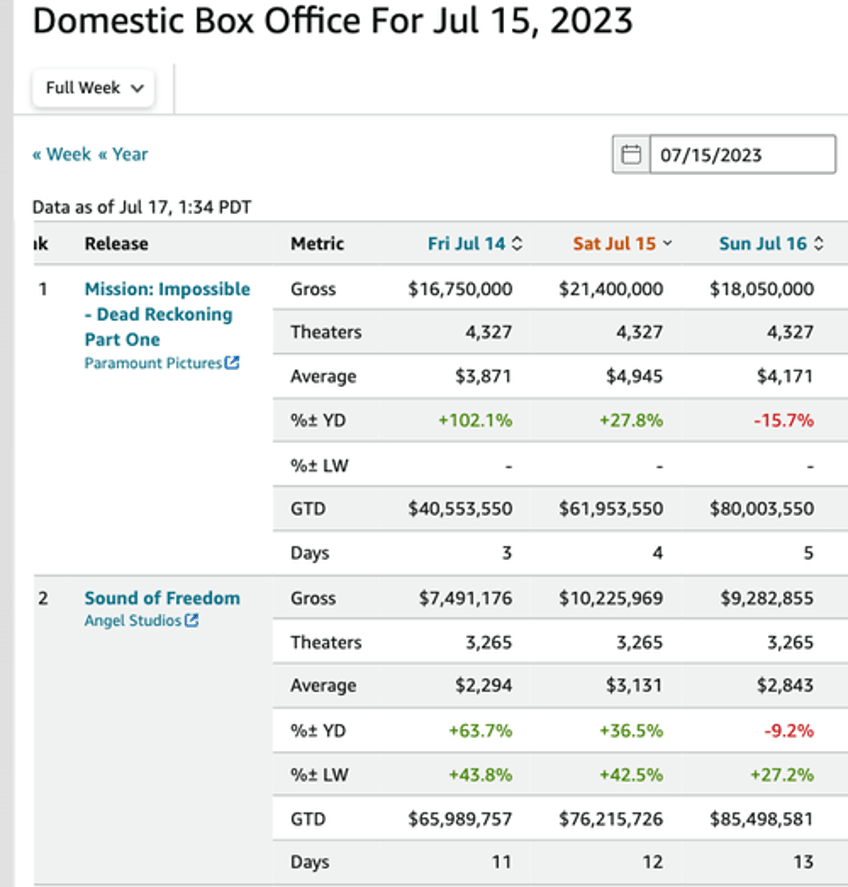Open Mission: Impossible - Dead Reckoning Part One
Screen dimensions: 848x887
(167, 314)
